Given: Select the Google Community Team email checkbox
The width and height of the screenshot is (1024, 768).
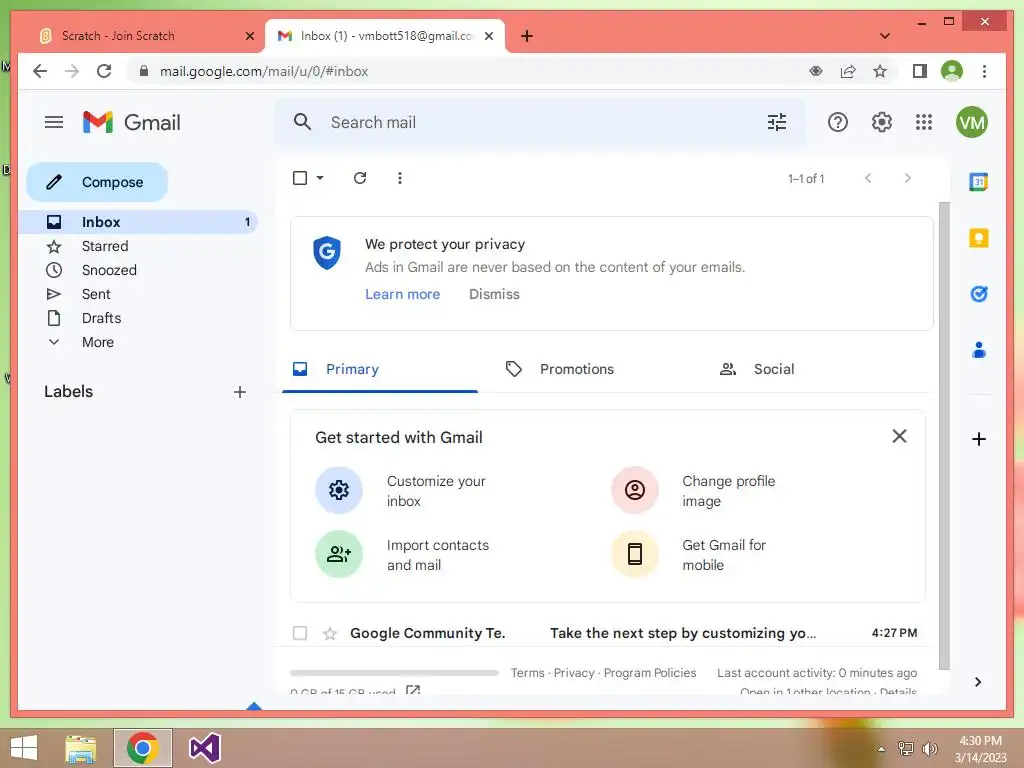Looking at the screenshot, I should [300, 633].
